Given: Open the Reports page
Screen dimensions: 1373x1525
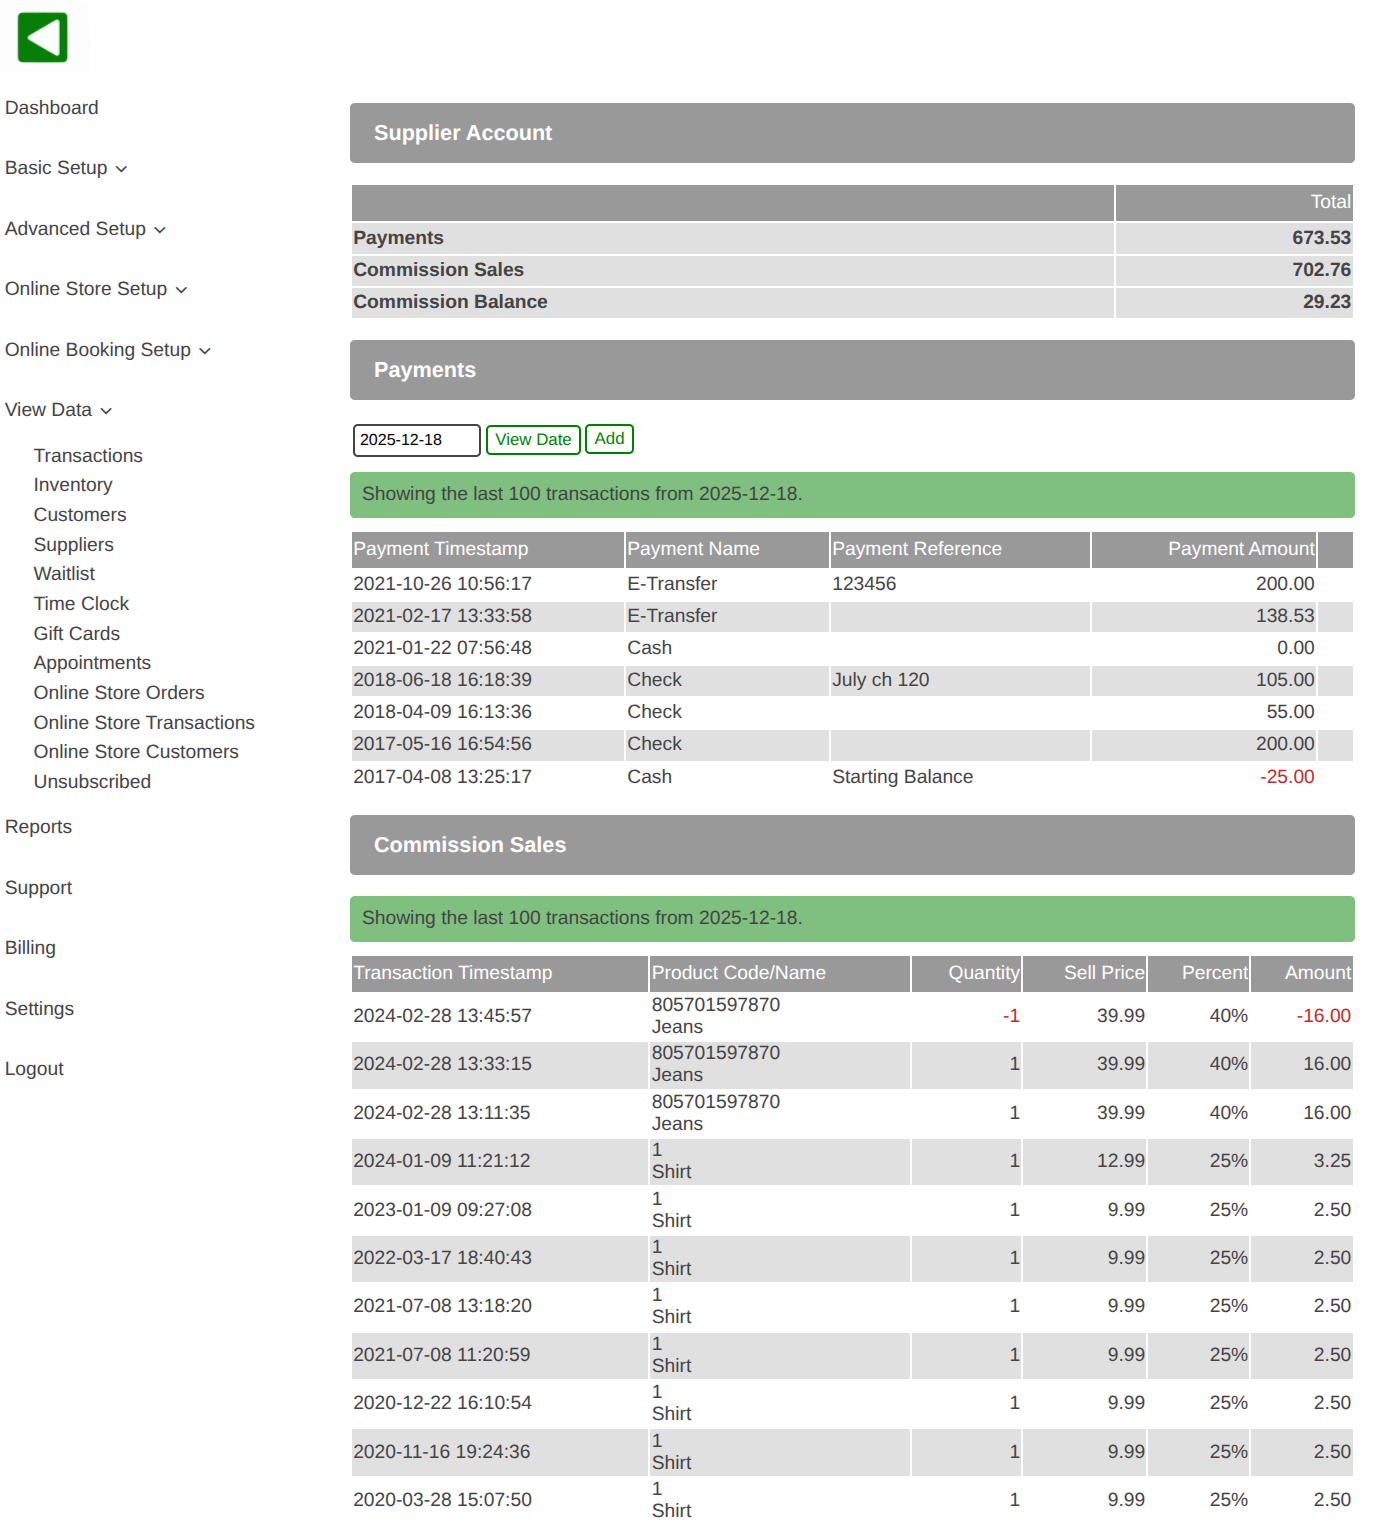Looking at the screenshot, I should click(38, 827).
